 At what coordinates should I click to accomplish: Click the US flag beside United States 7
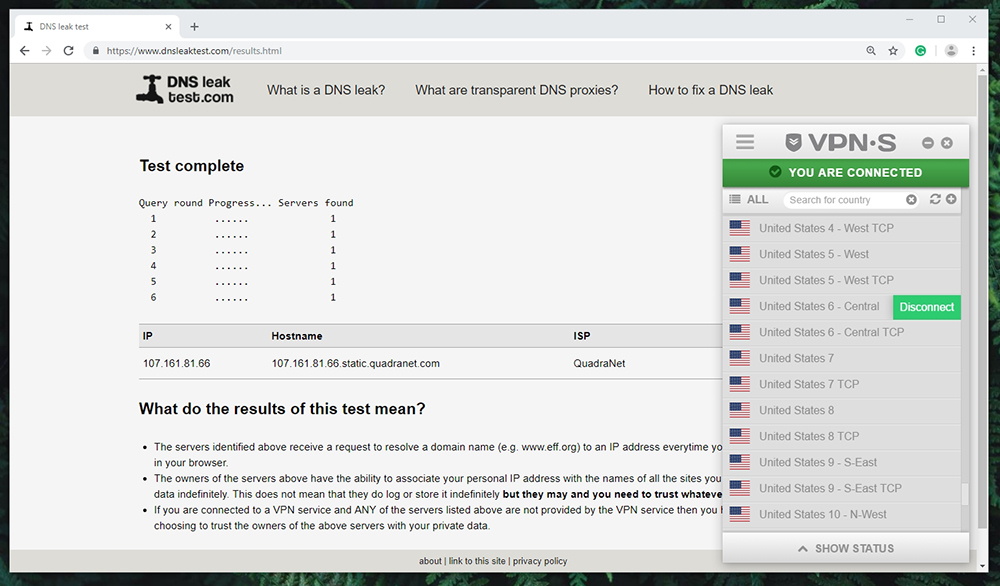740,358
